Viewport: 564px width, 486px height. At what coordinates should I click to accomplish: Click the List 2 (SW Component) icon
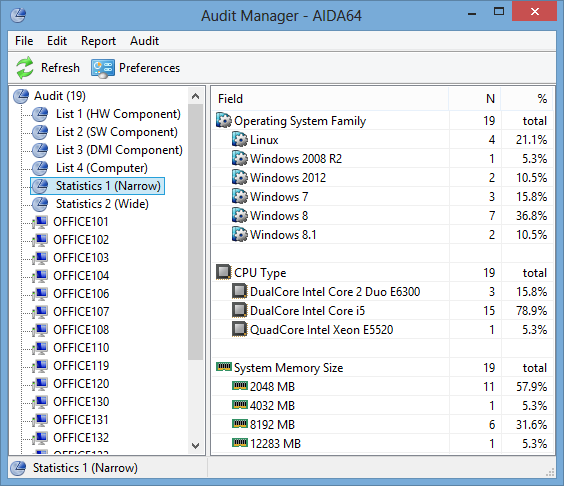click(x=40, y=132)
